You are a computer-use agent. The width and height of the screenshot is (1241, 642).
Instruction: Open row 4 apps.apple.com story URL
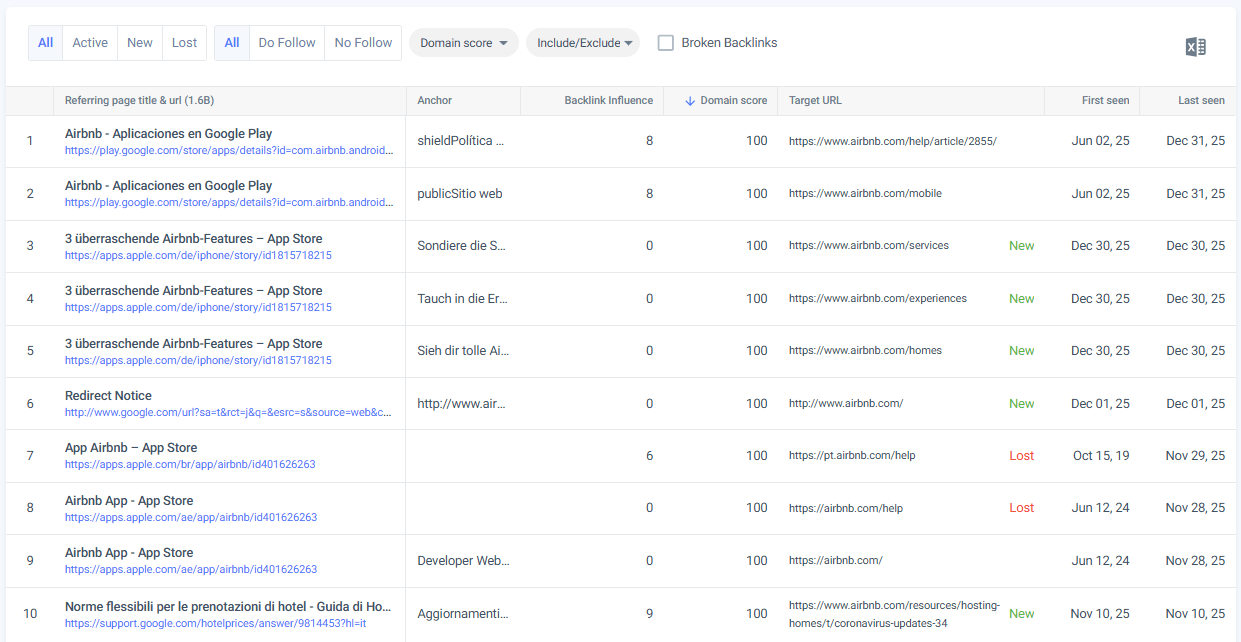tap(198, 307)
